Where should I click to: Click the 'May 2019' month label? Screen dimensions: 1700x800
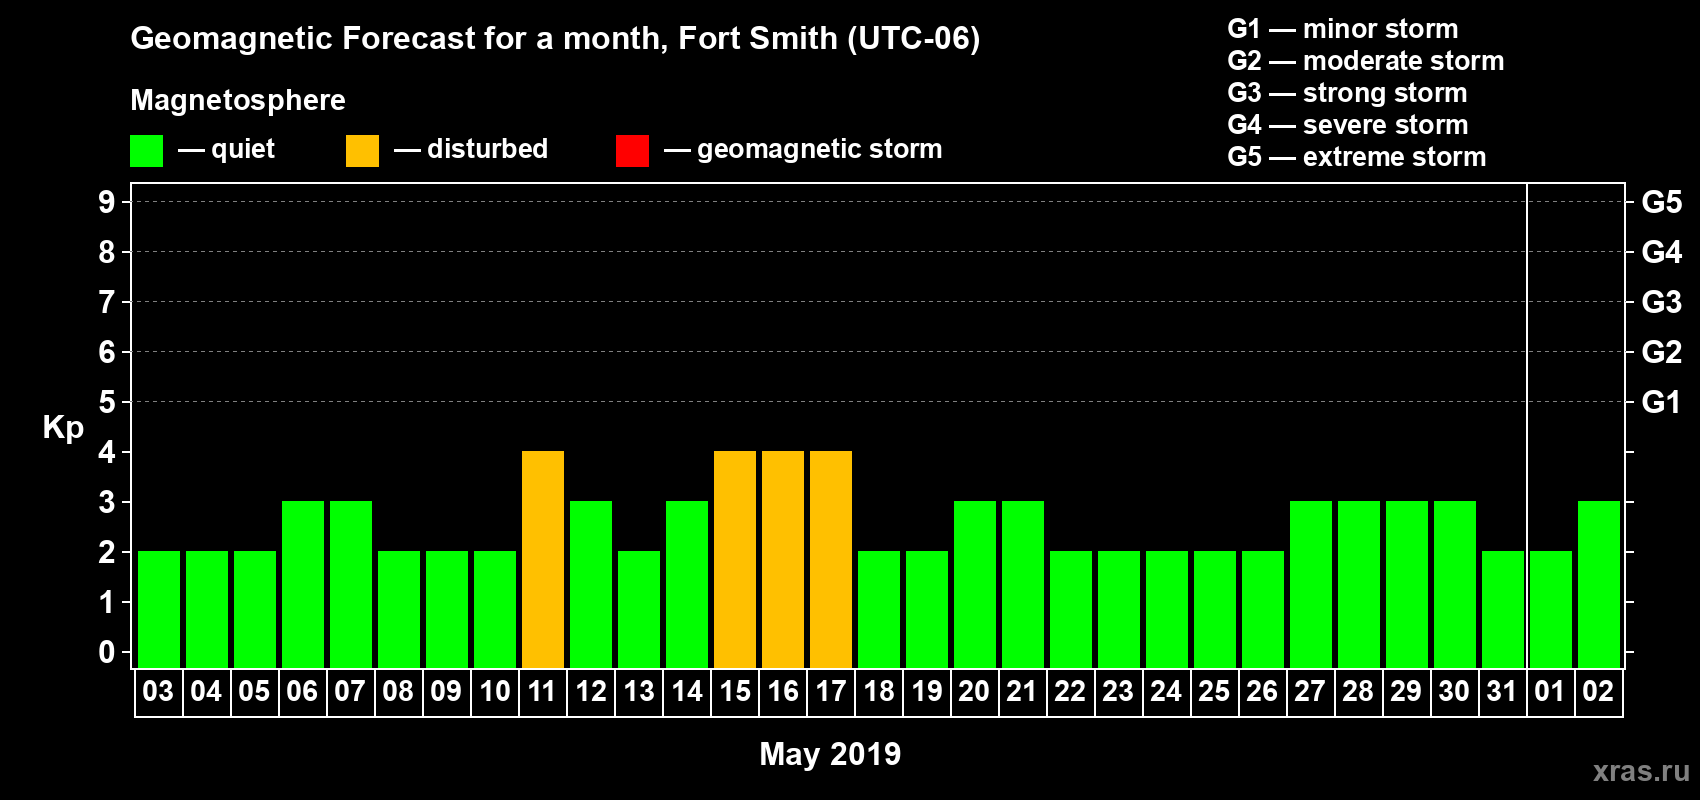click(830, 754)
